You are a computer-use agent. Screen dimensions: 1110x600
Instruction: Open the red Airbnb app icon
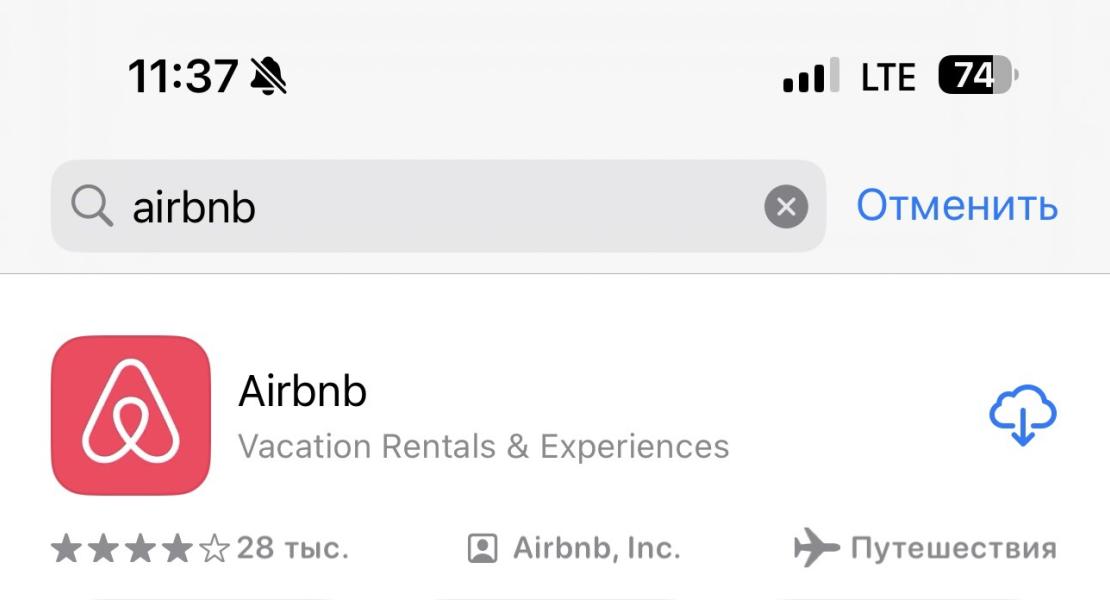click(131, 415)
